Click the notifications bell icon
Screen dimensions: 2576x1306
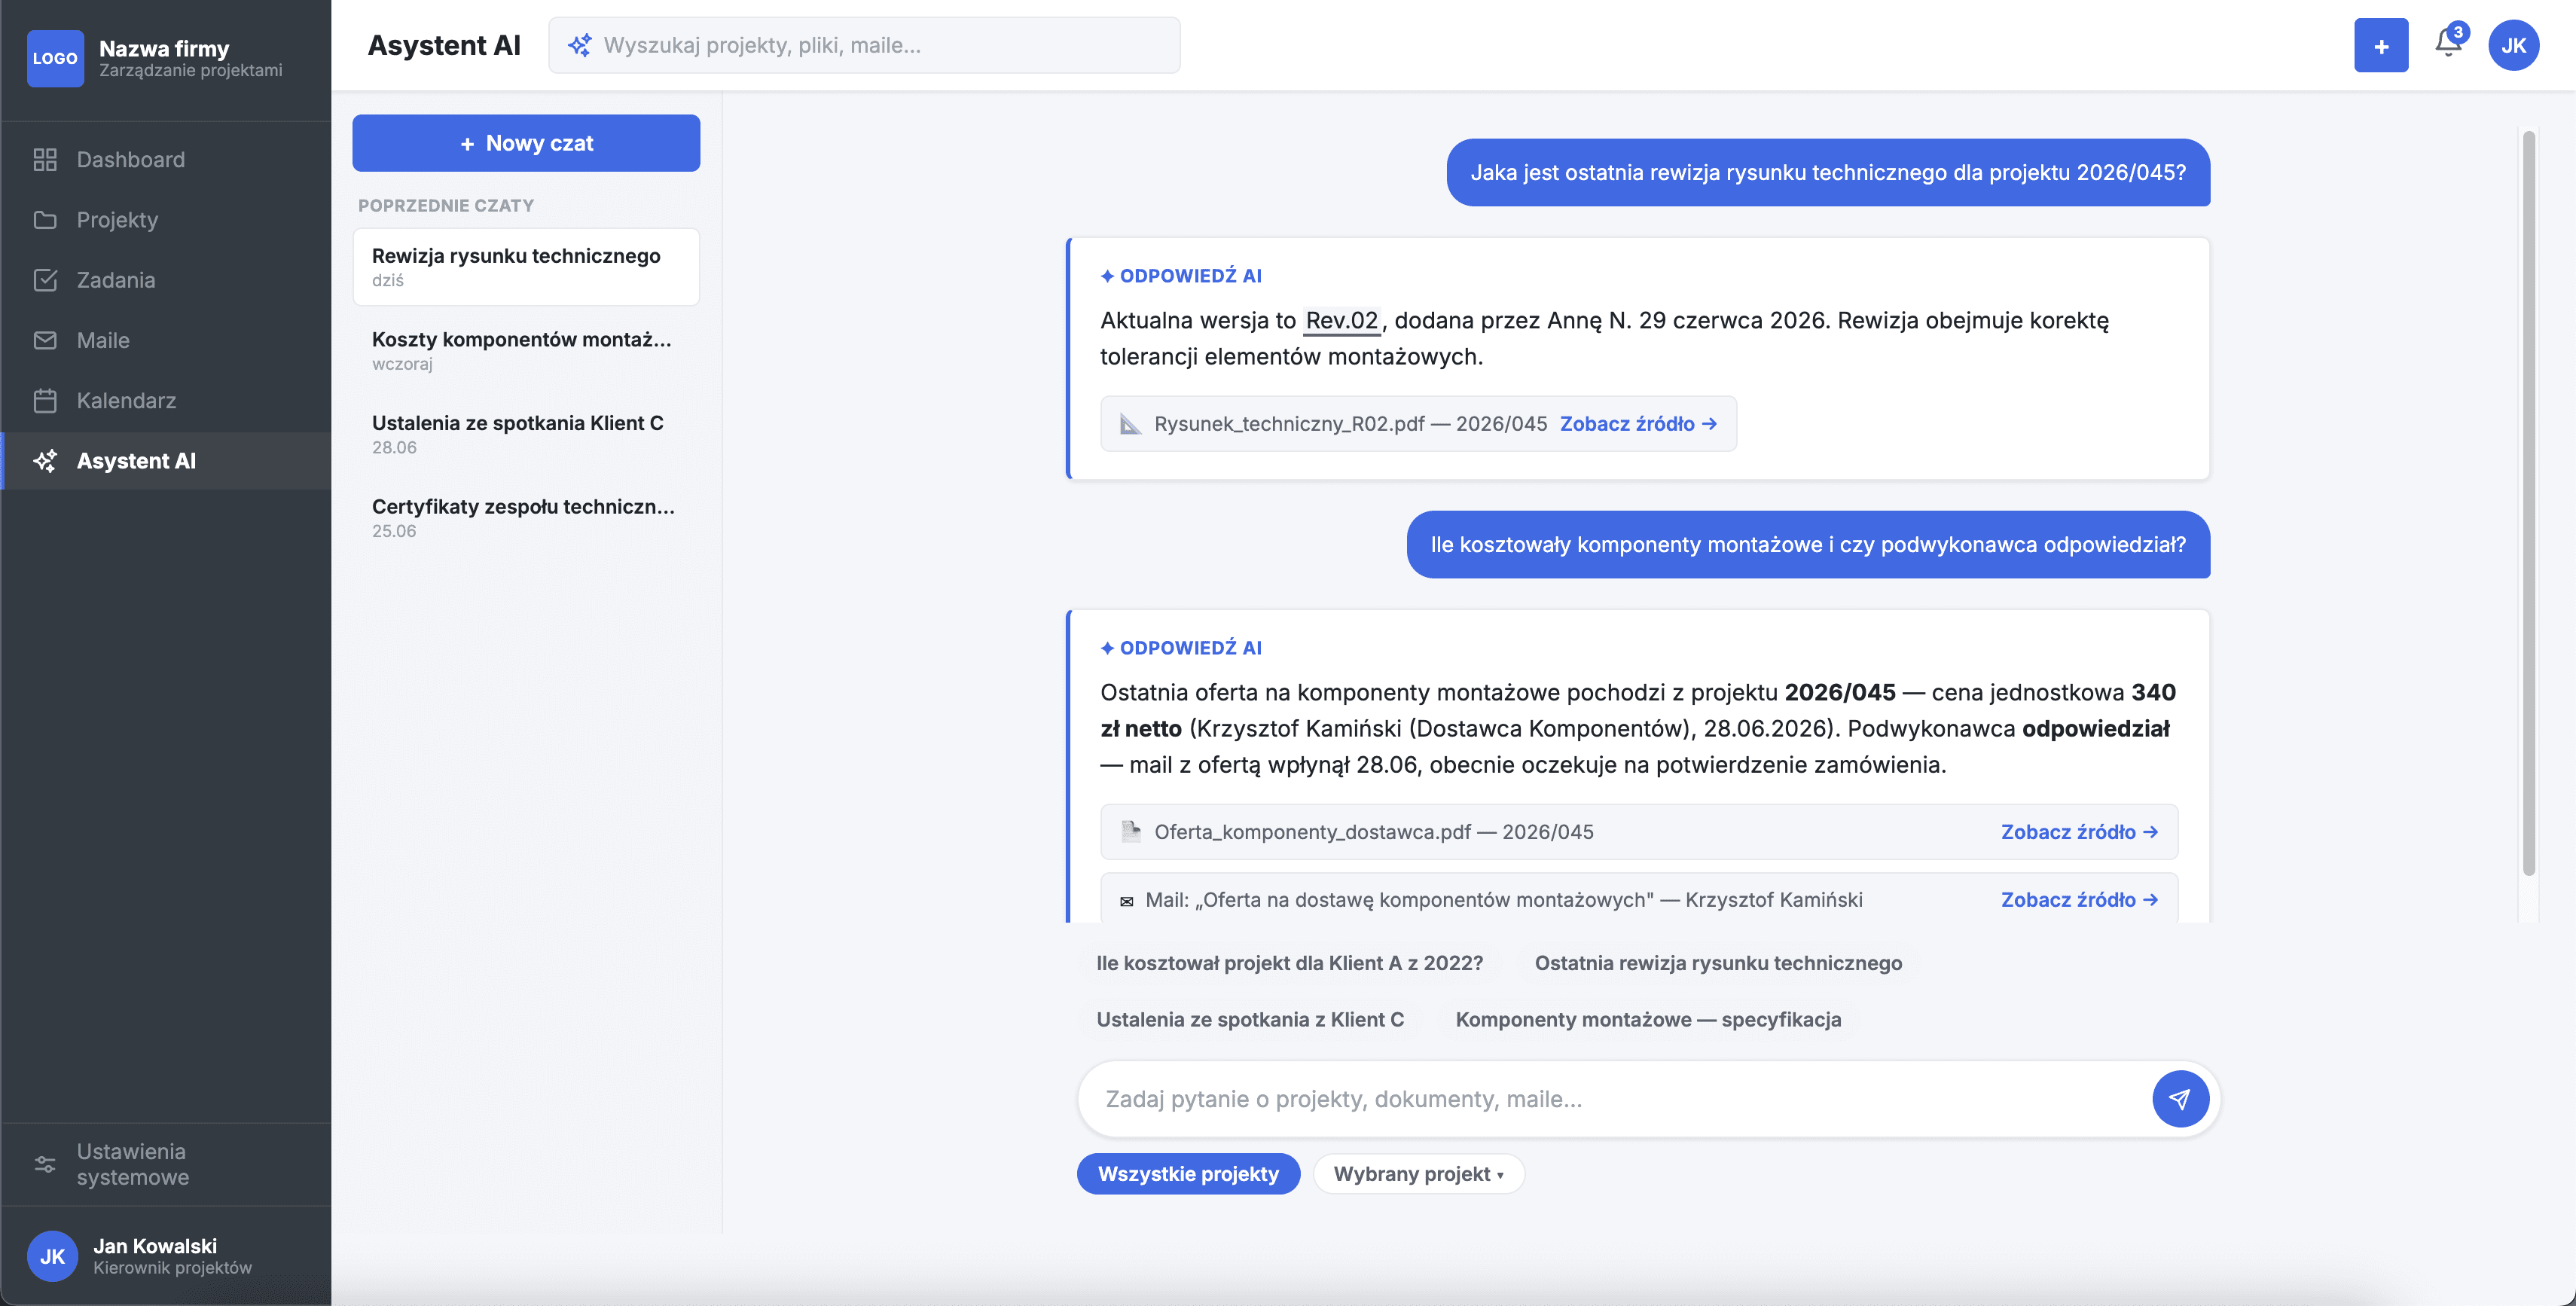(2448, 44)
